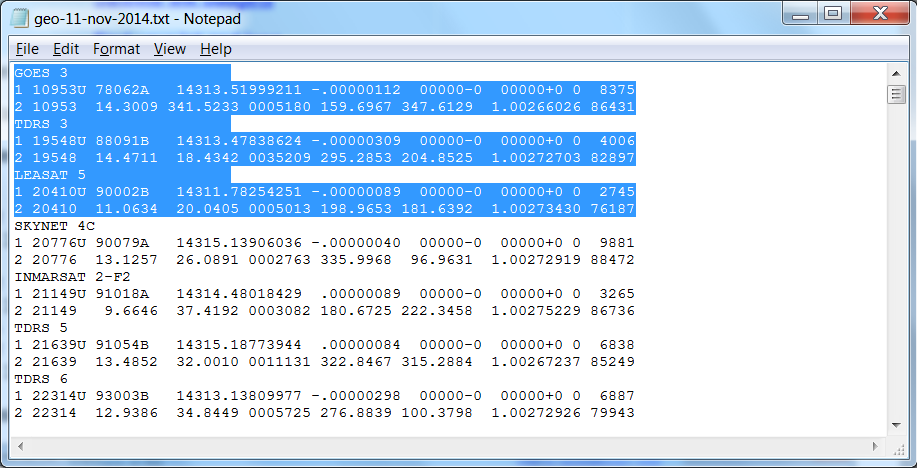
Task: Click the line starting 2 21149 9.6646
Action: tap(325, 311)
